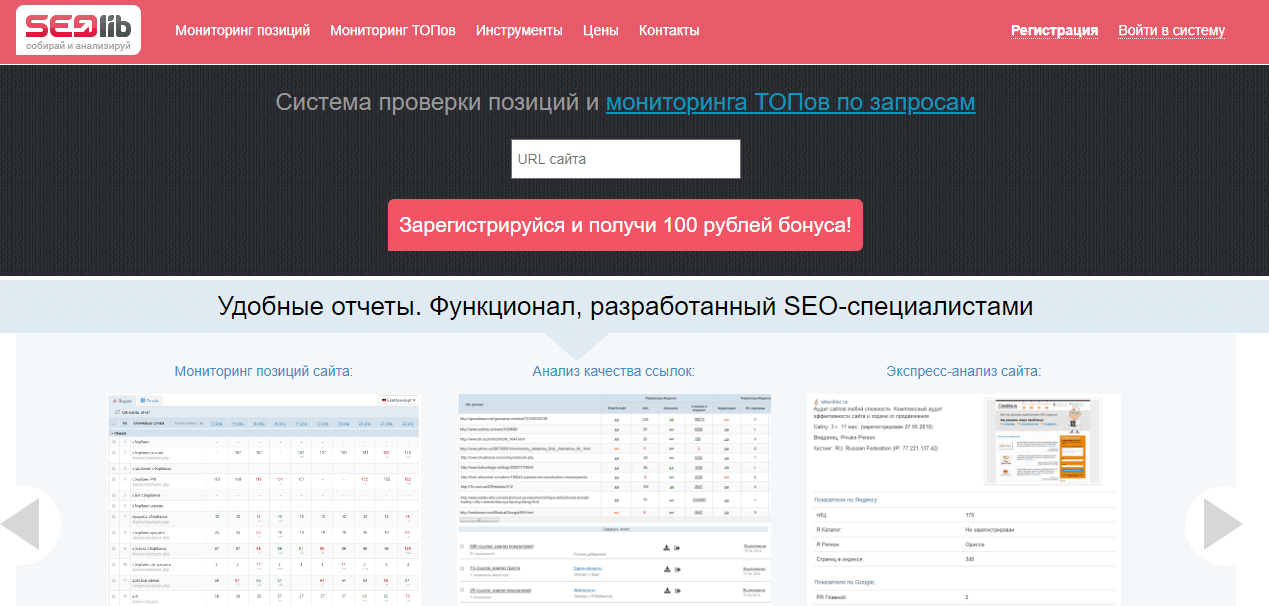Open Мониторинг позиций menu item

pyautogui.click(x=242, y=30)
